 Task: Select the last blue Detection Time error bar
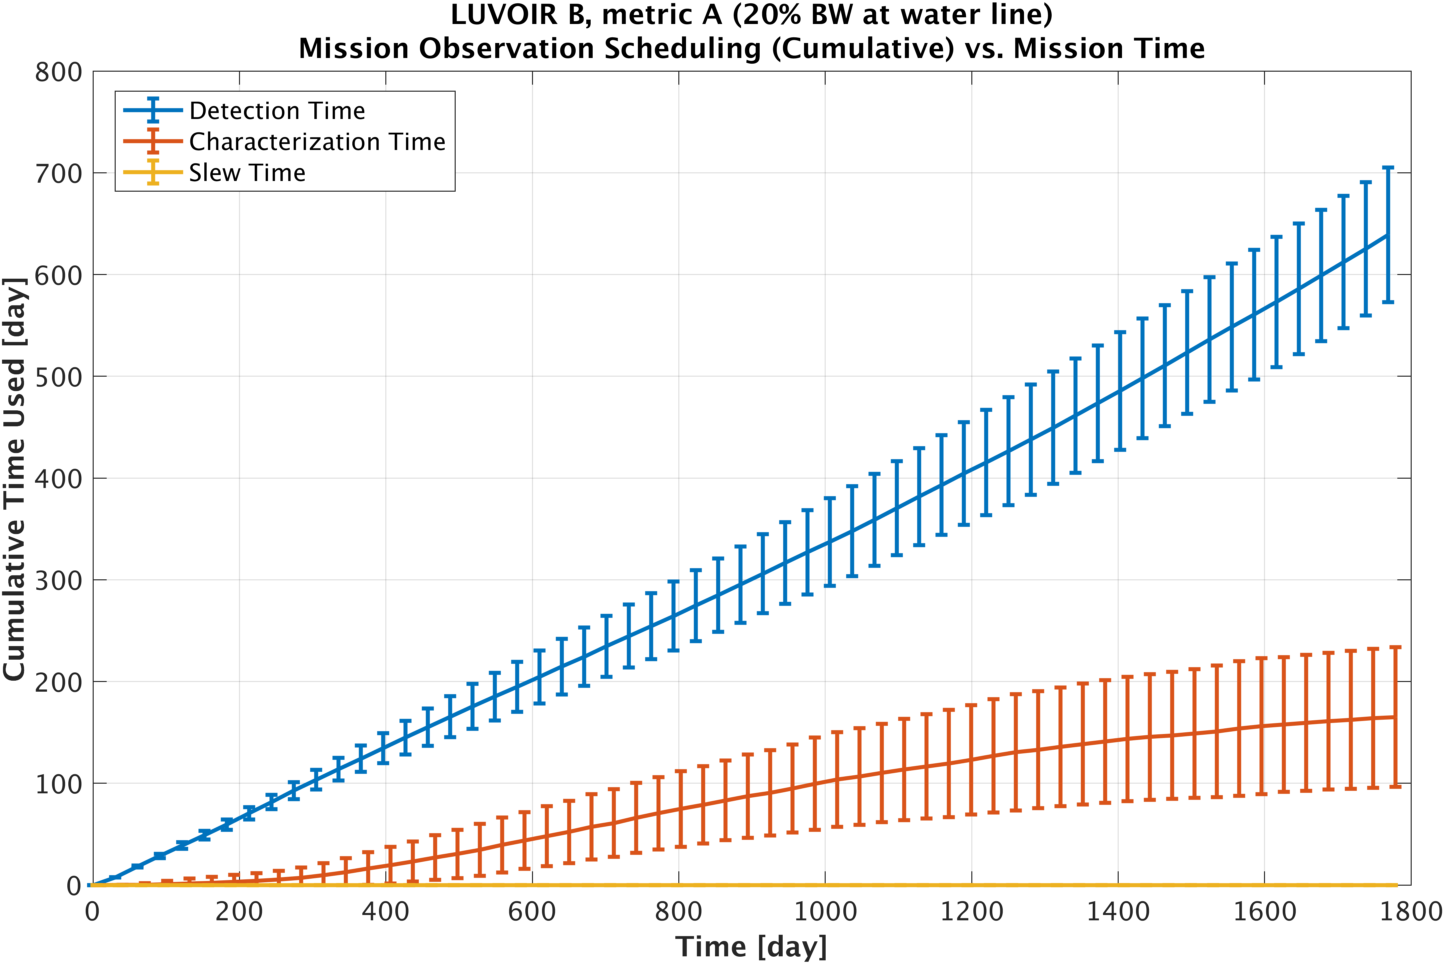[x=1388, y=235]
